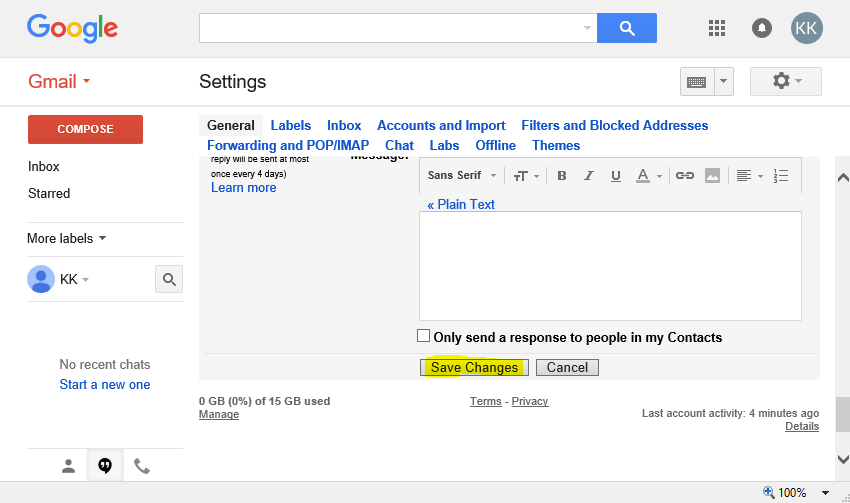
Task: Click Start a new one chat link
Action: coord(105,384)
